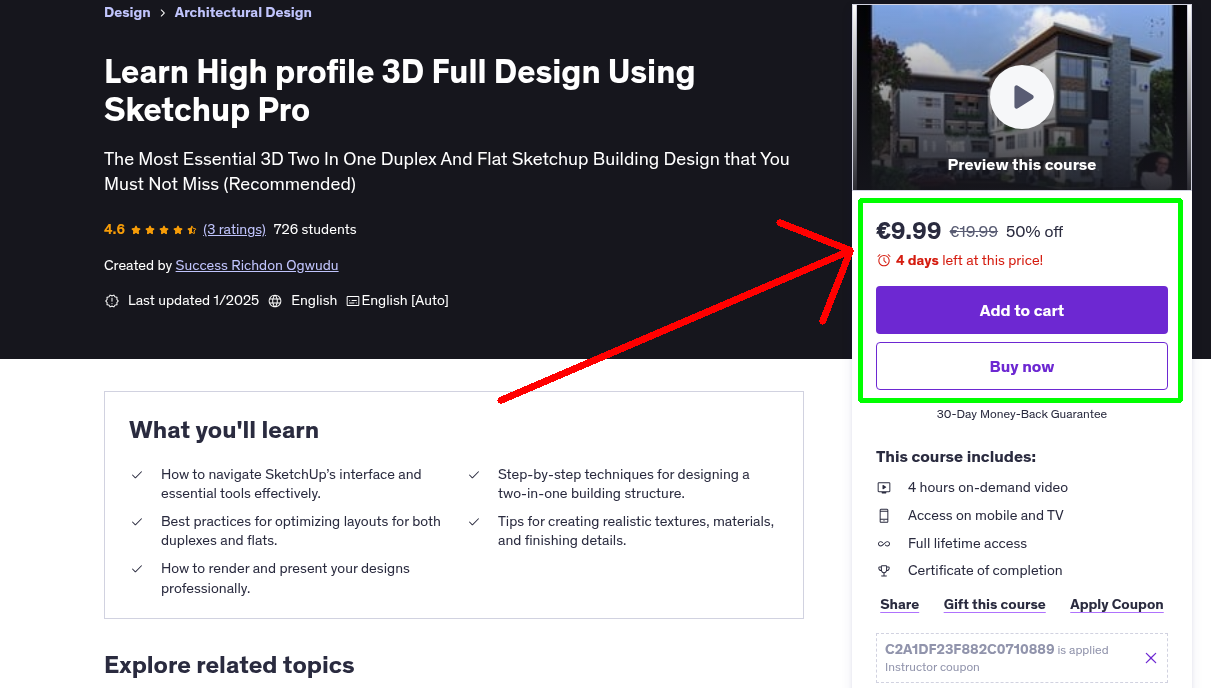Click the 'Explore related topics' heading

229,665
